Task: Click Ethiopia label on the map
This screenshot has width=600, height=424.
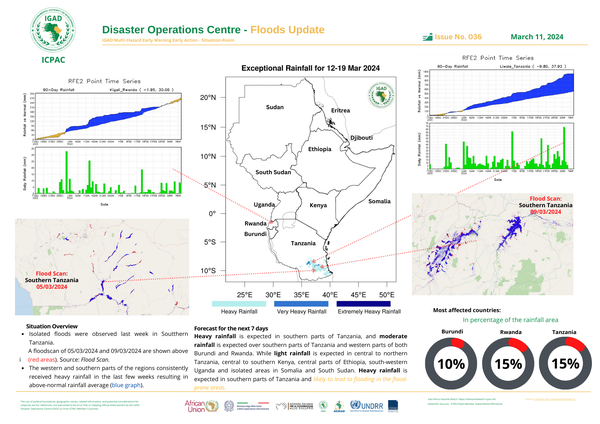Action: pos(319,148)
